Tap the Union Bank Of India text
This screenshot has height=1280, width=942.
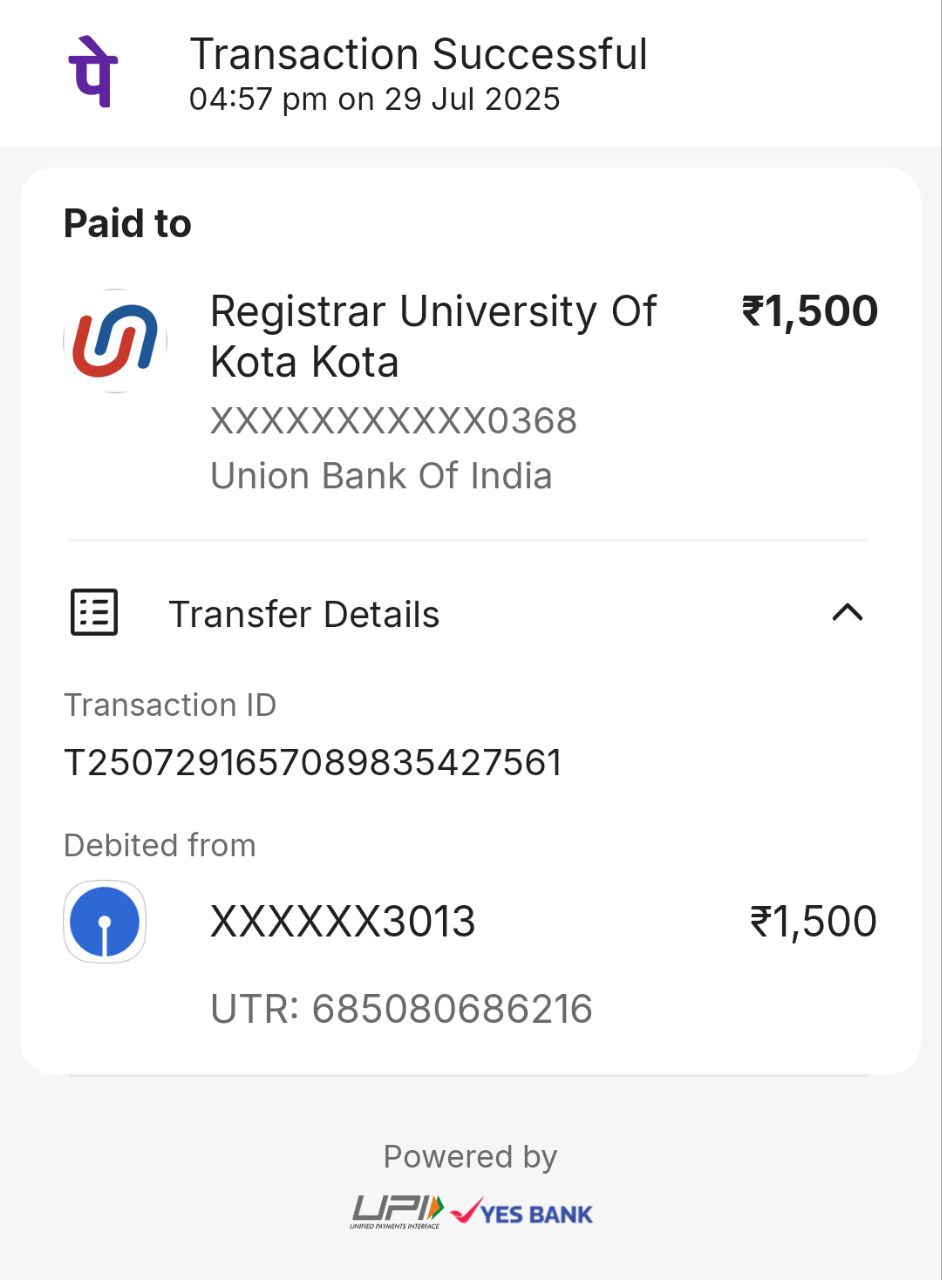(381, 476)
